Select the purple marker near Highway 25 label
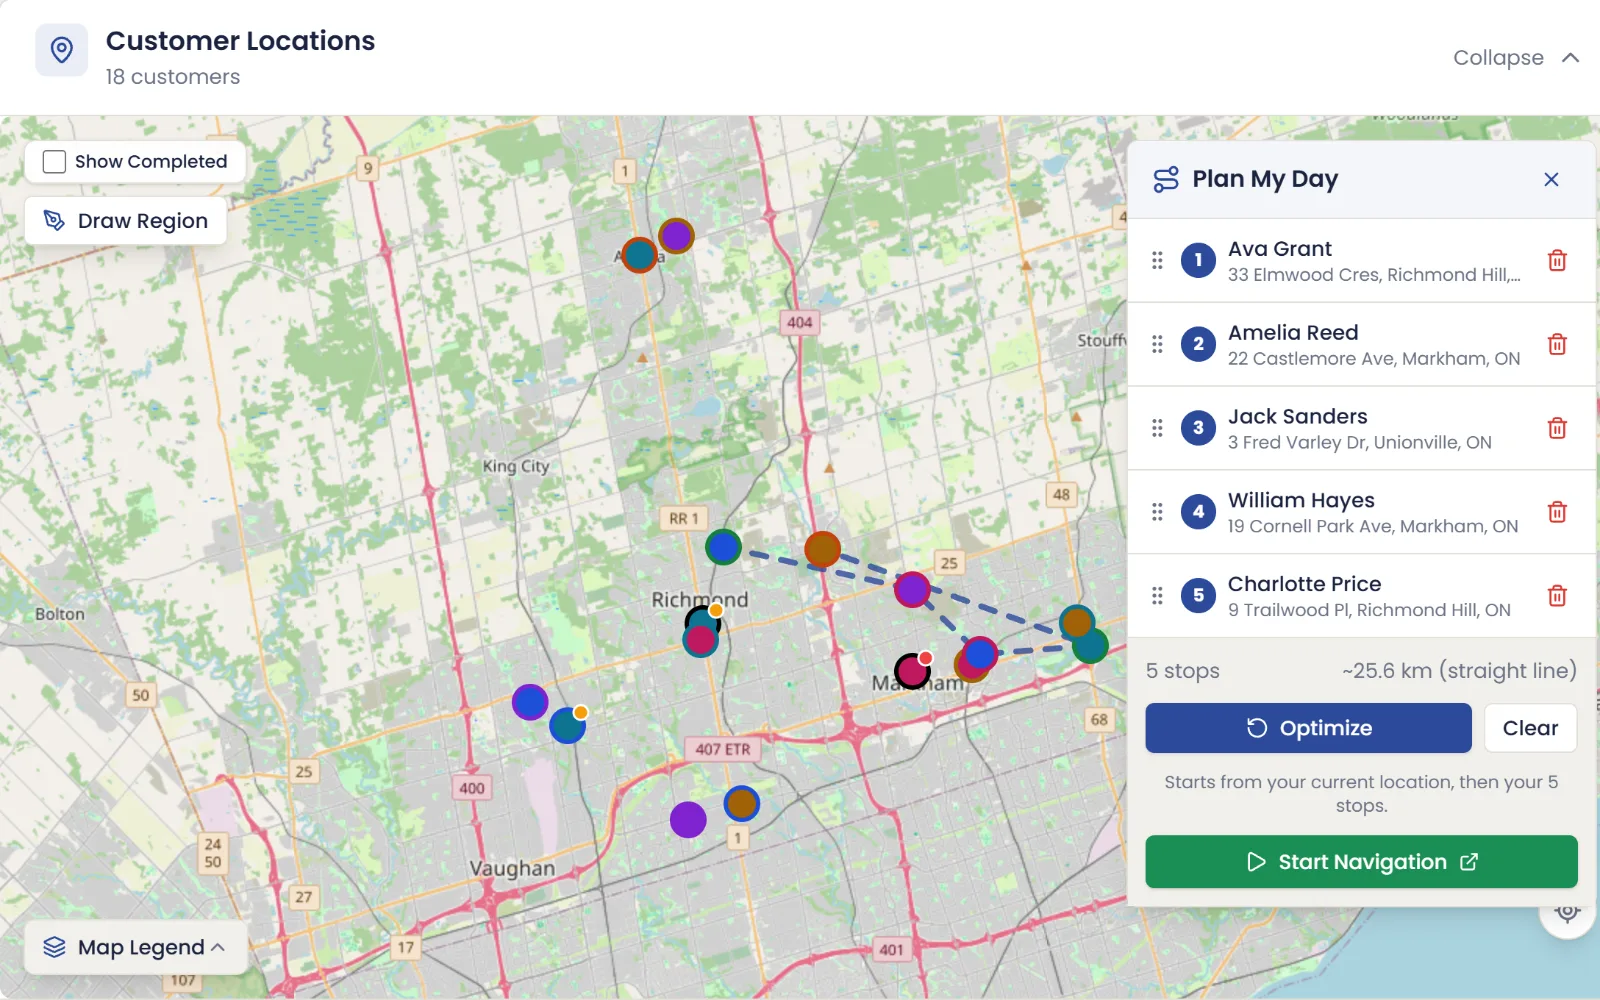The width and height of the screenshot is (1600, 1000). pyautogui.click(x=912, y=589)
